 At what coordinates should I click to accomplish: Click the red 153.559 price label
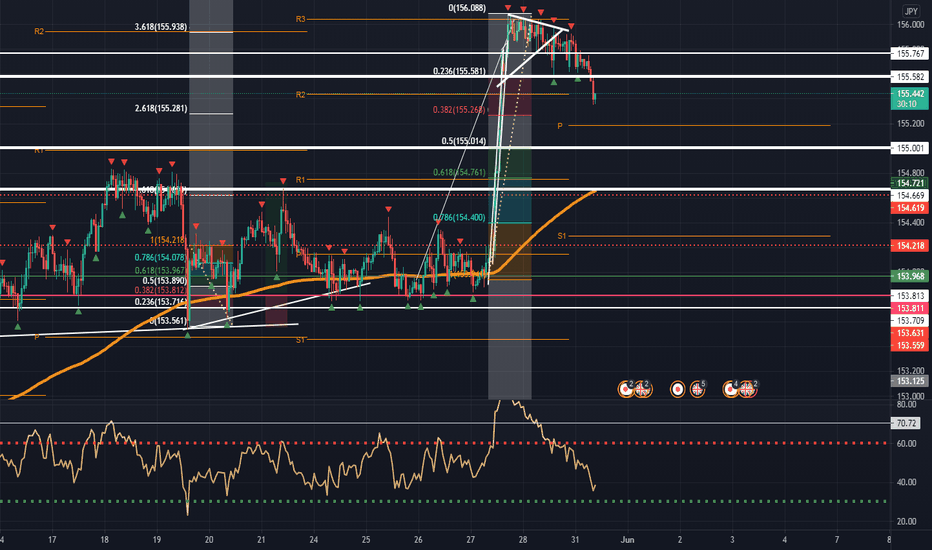(910, 345)
